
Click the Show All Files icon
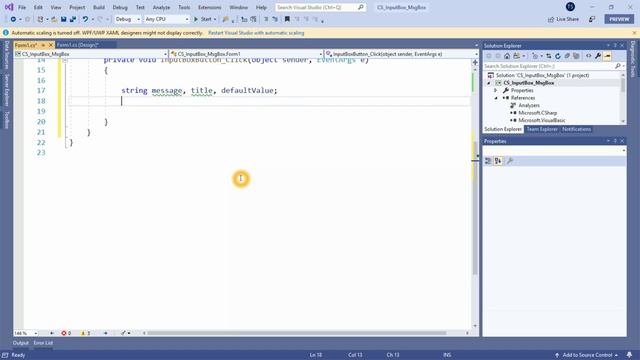(x=576, y=56)
